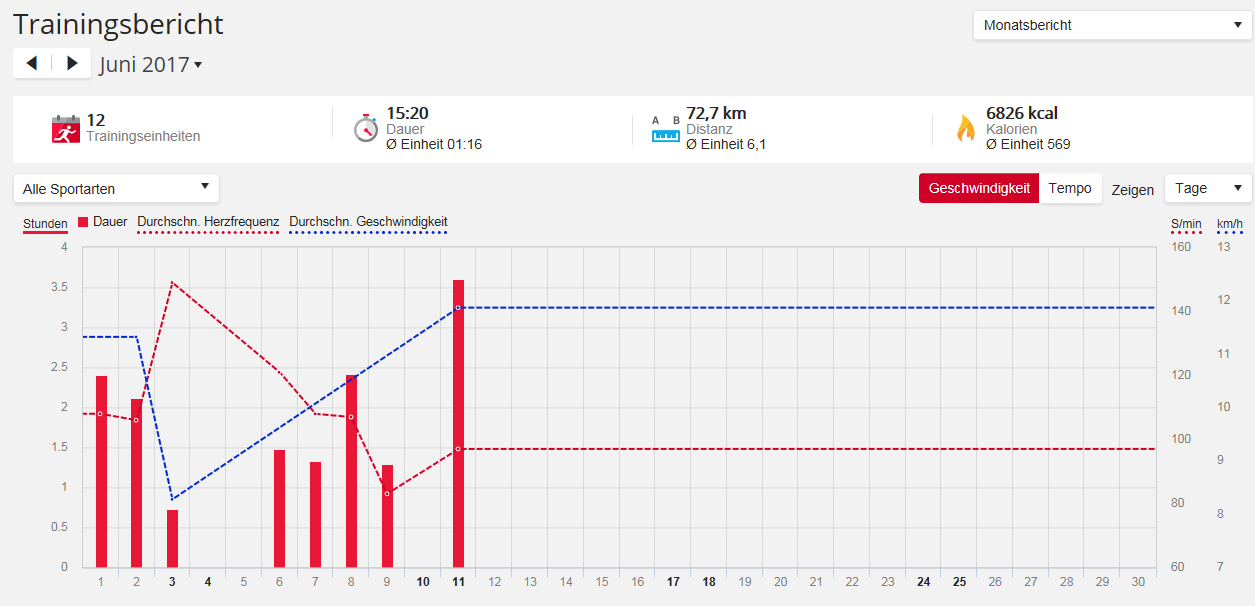
Task: Open the Monatsbericht report type dropdown
Action: pyautogui.click(x=1112, y=26)
